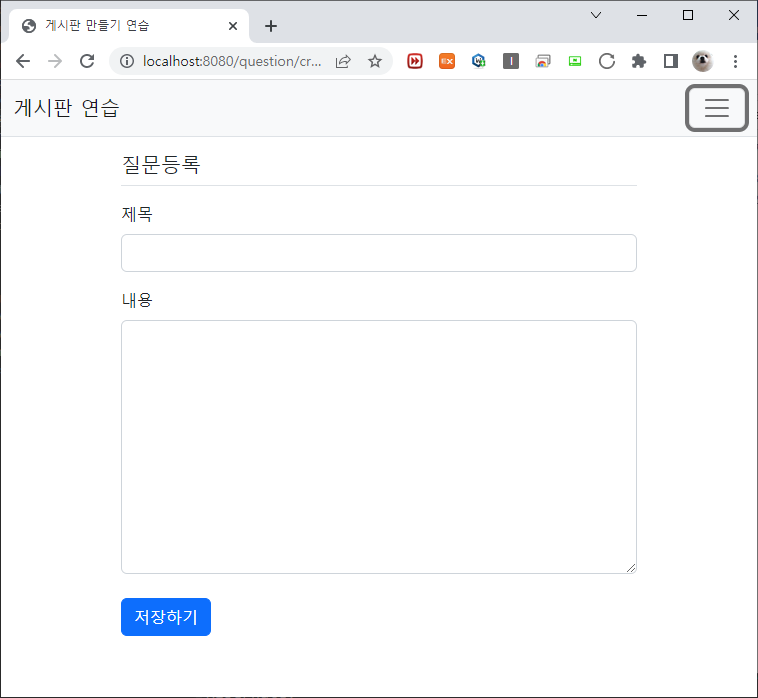758x698 pixels.
Task: Open a new browser tab
Action: [271, 26]
